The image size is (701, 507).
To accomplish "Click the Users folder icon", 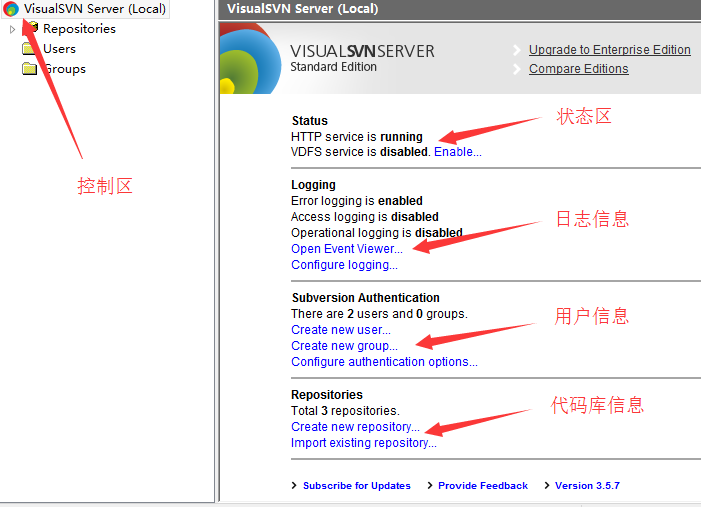I will point(29,48).
